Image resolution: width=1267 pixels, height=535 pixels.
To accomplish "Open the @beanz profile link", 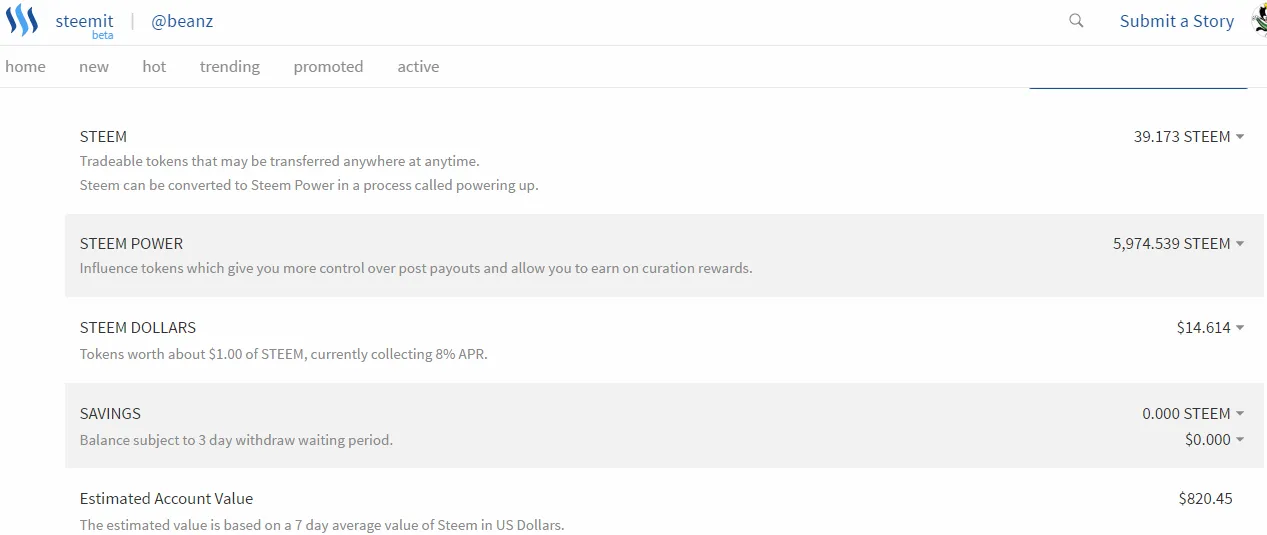I will point(182,21).
